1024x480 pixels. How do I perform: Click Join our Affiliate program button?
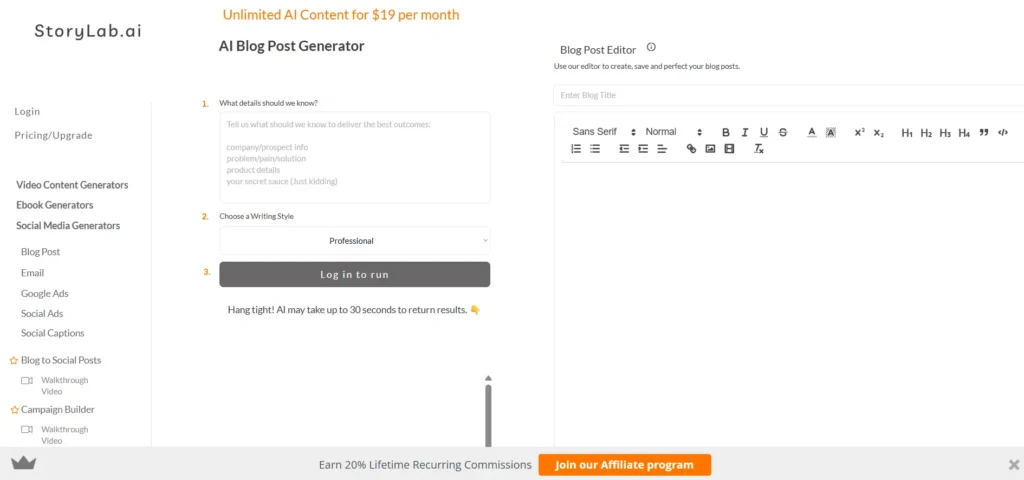pos(624,465)
